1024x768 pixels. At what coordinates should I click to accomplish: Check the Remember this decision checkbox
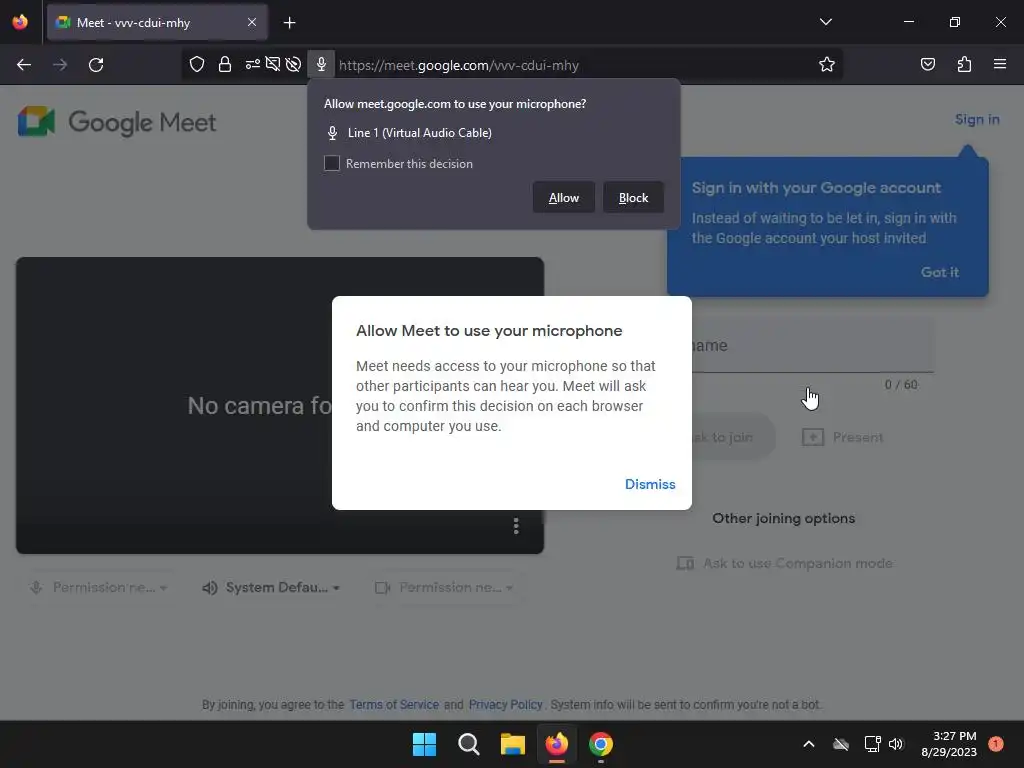point(332,163)
